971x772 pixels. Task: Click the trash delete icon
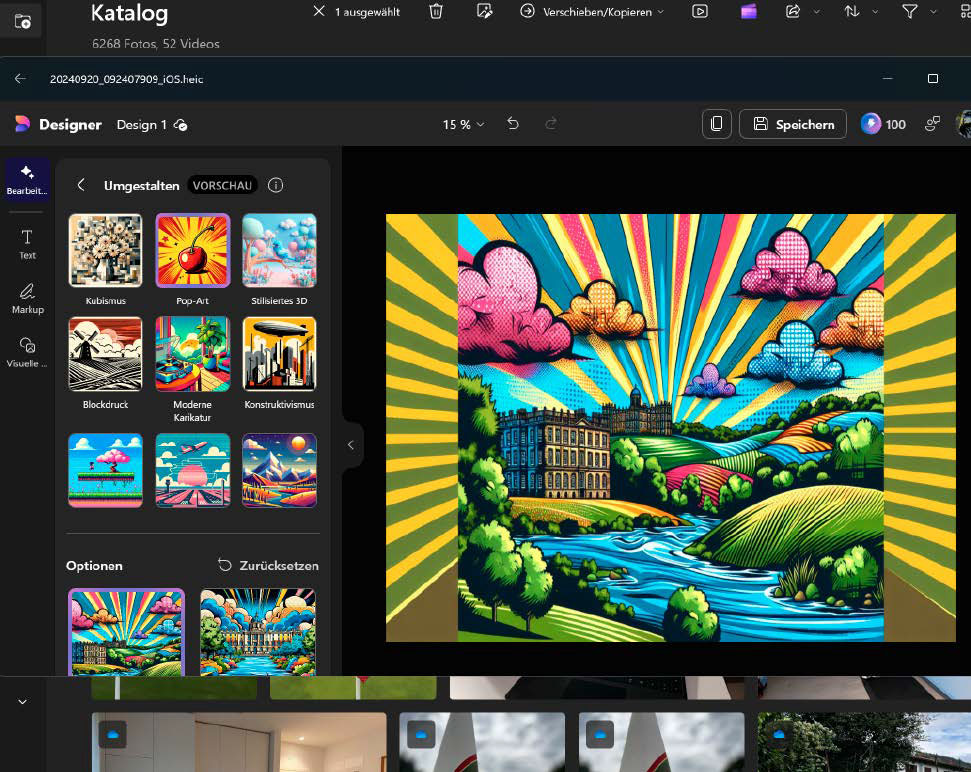(436, 12)
